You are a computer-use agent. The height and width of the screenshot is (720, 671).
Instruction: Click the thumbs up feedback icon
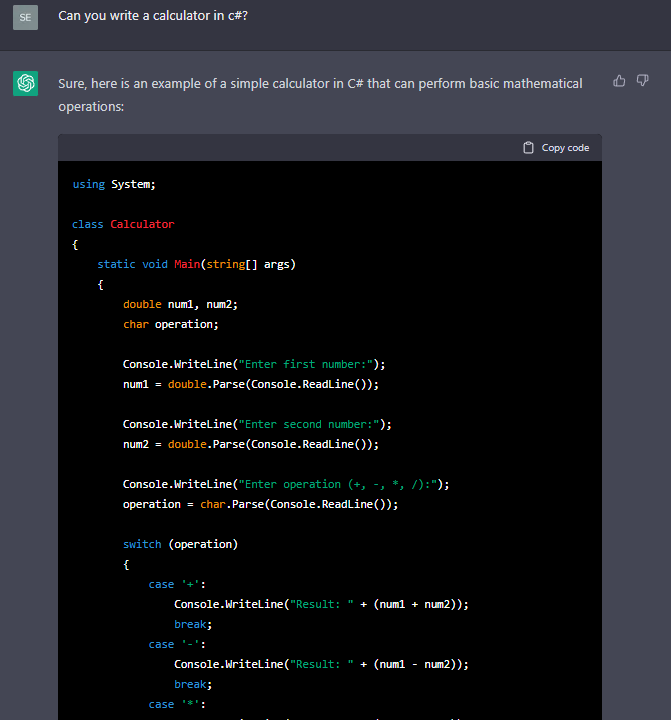(619, 81)
